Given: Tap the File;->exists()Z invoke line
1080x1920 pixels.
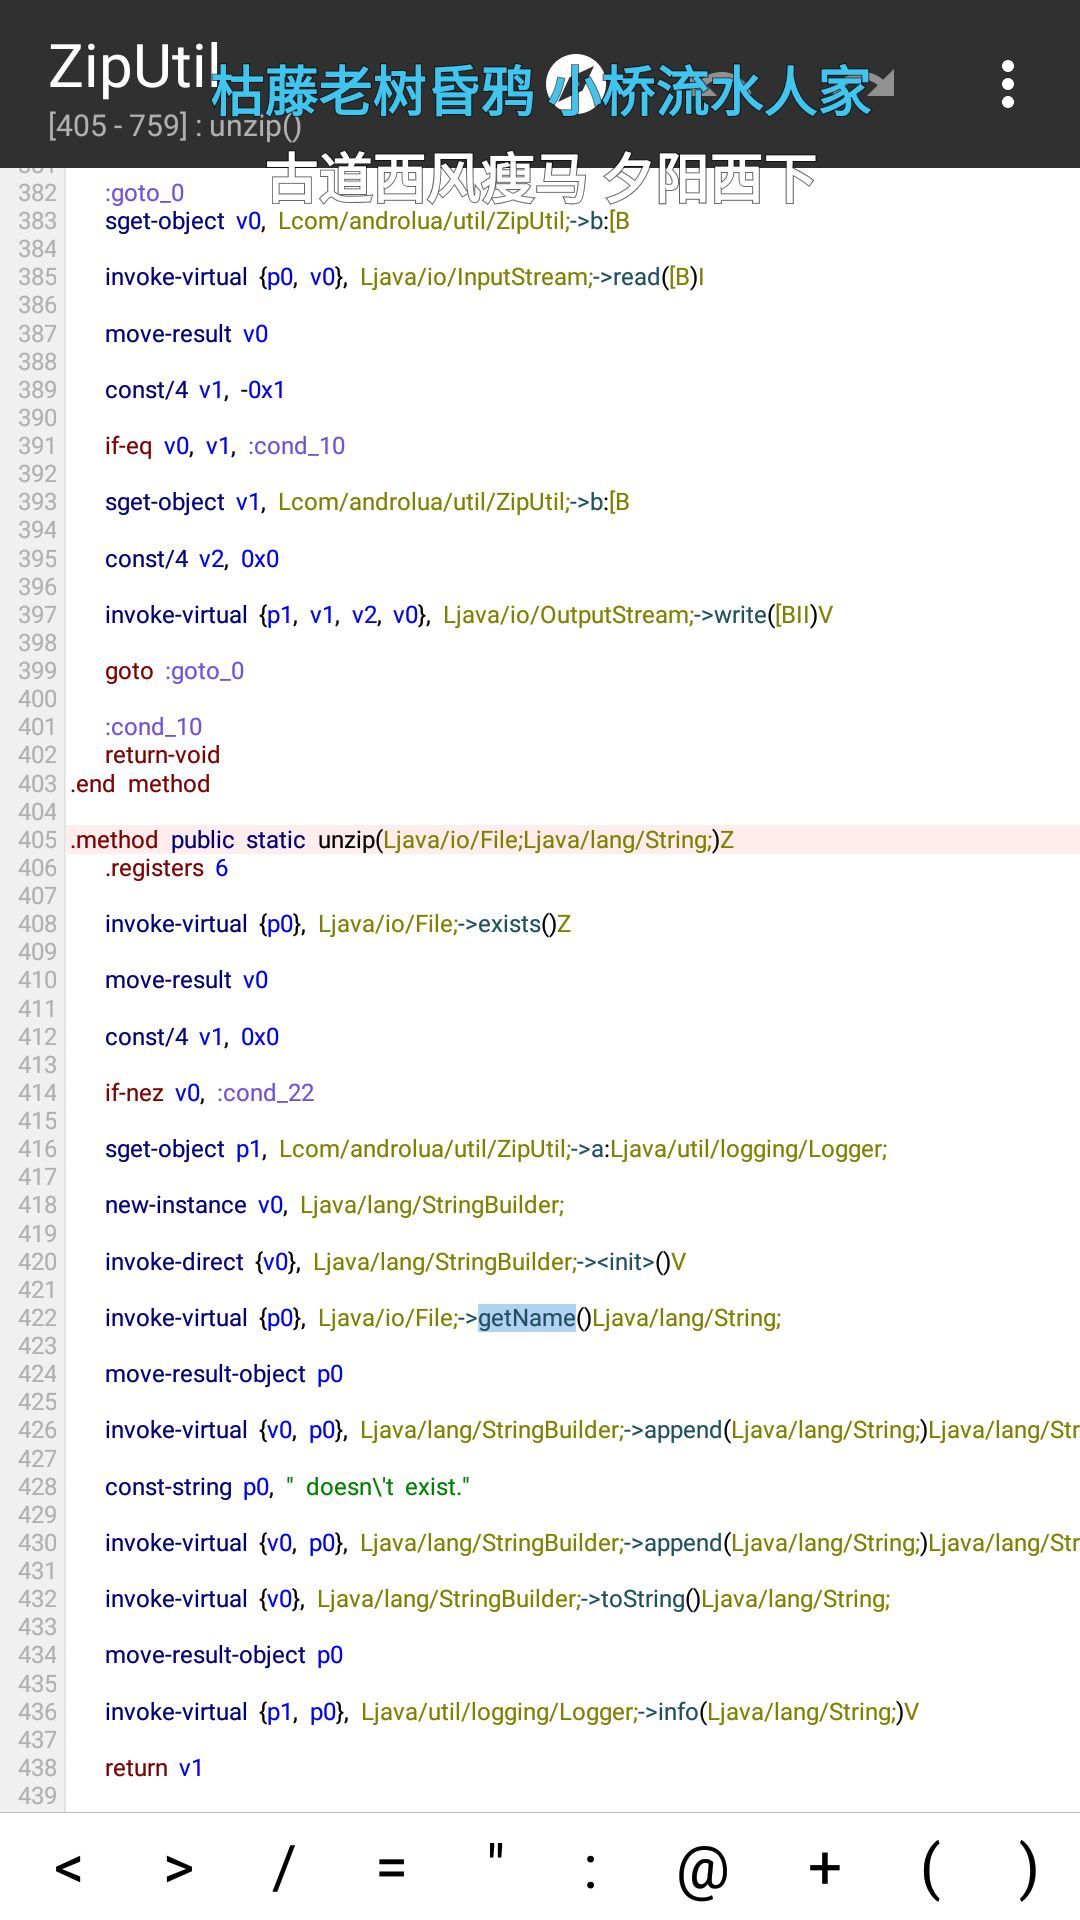Looking at the screenshot, I should pos(338,924).
